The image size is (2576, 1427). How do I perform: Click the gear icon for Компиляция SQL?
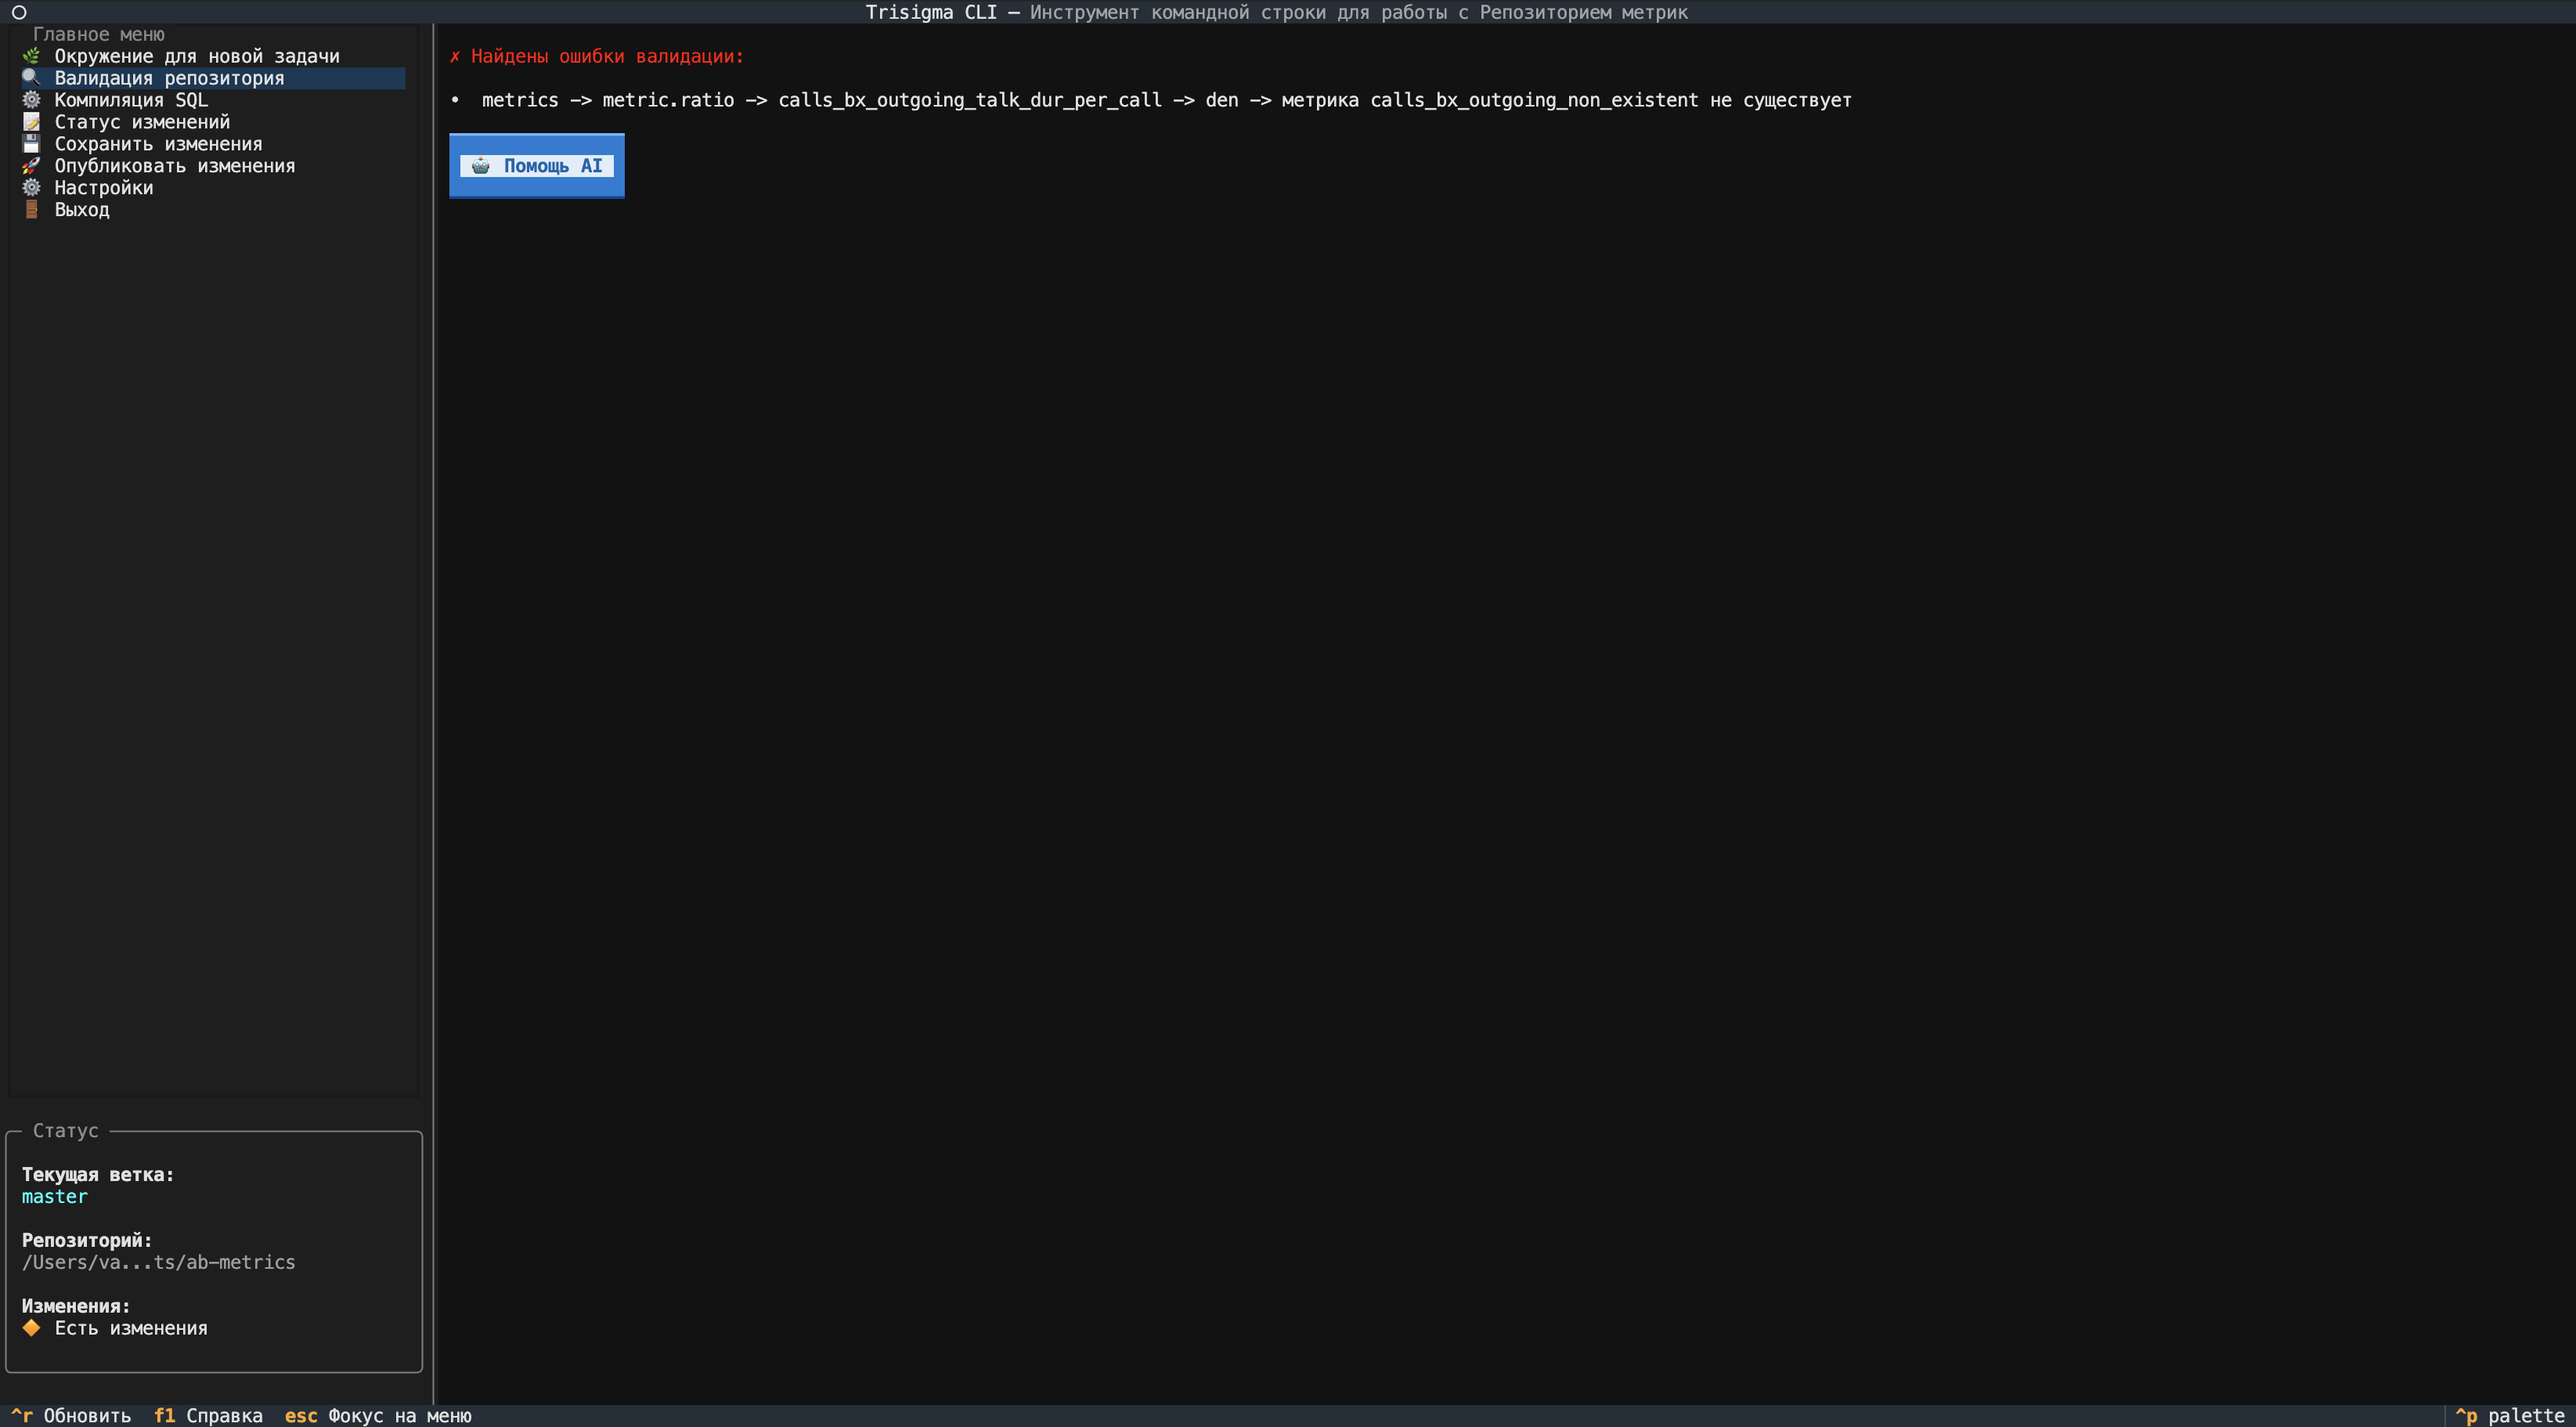(x=32, y=100)
